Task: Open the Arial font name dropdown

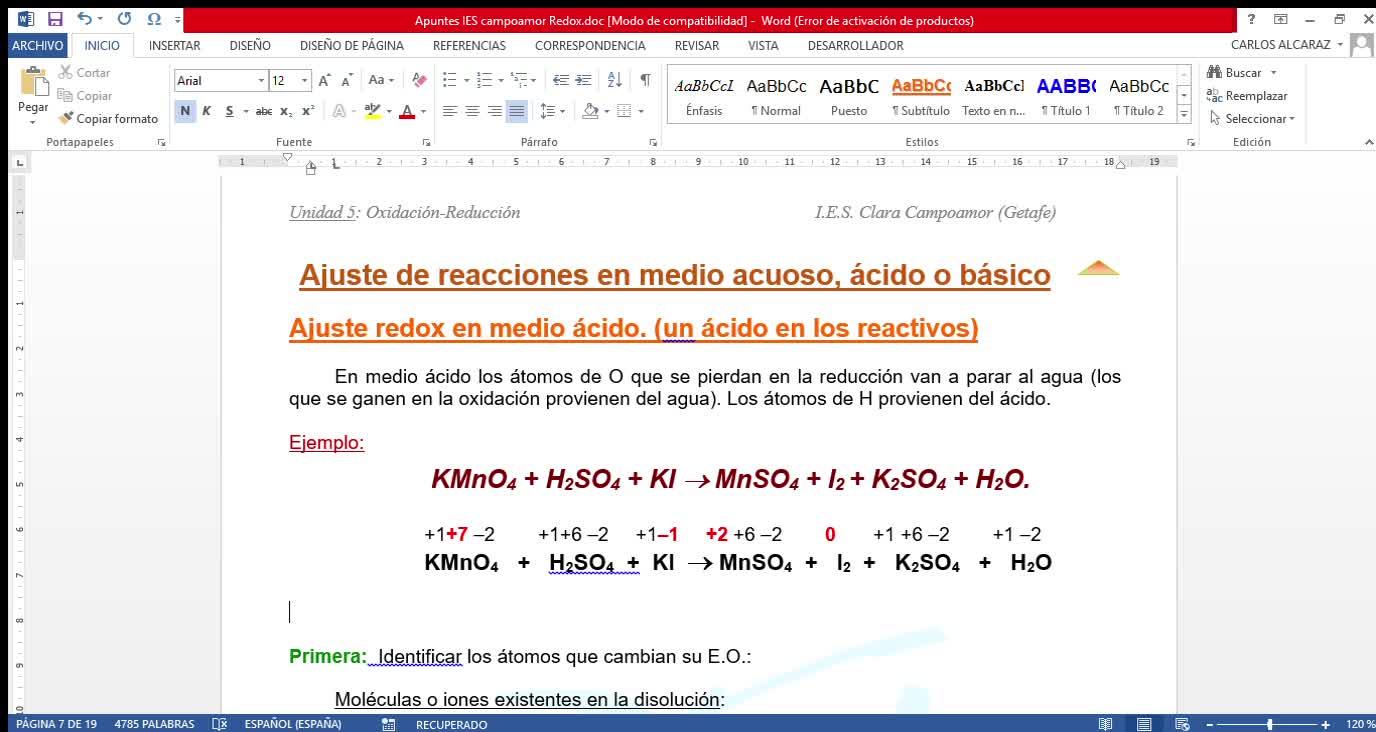Action: tap(261, 80)
